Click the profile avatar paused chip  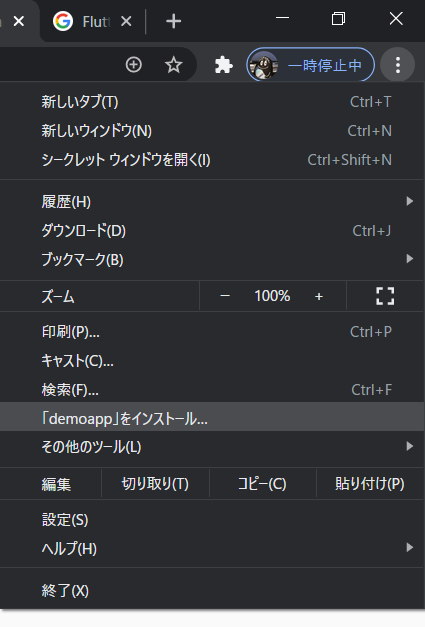pyautogui.click(x=311, y=65)
